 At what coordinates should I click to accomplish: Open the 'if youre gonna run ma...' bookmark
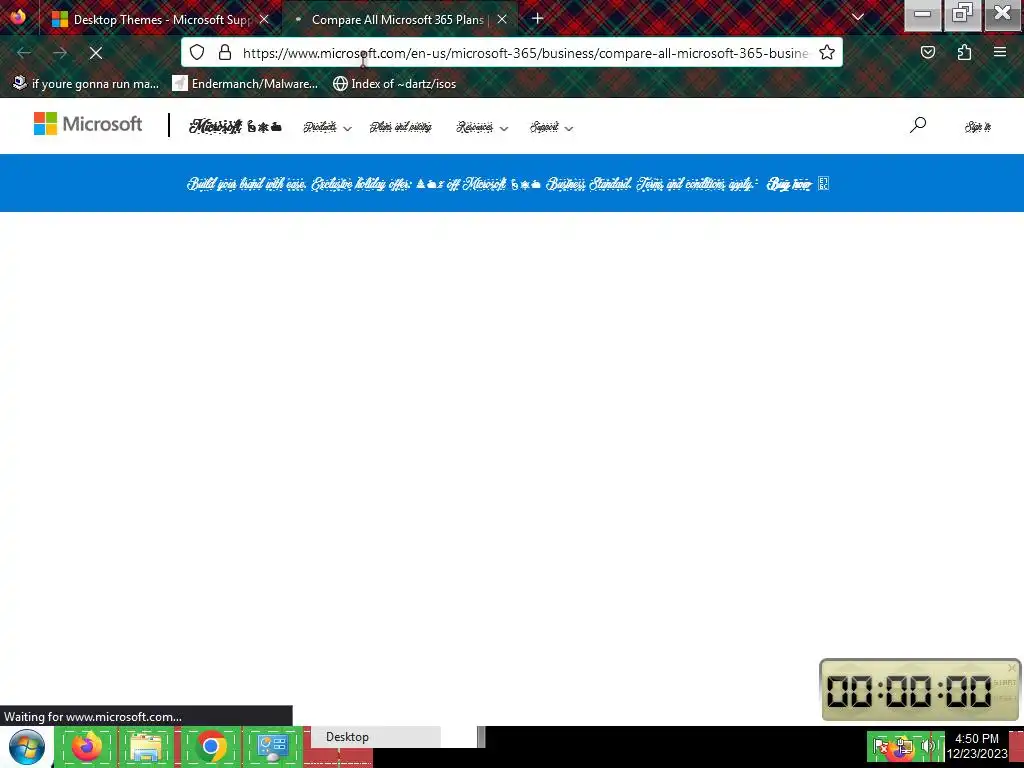click(86, 84)
